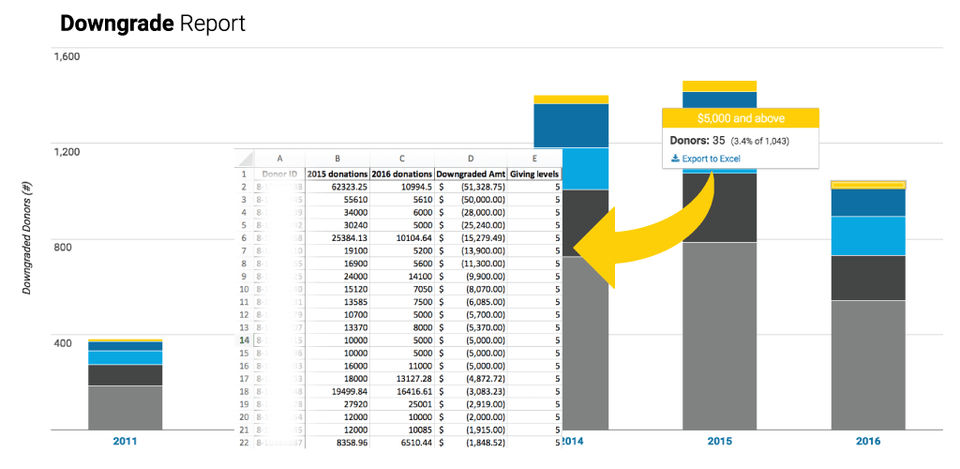Click cell containing 8358.96
This screenshot has height=469, width=960.
(x=337, y=443)
